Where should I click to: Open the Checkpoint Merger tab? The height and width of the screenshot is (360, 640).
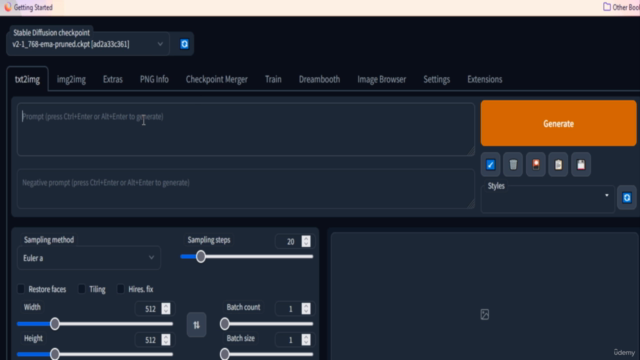click(217, 79)
